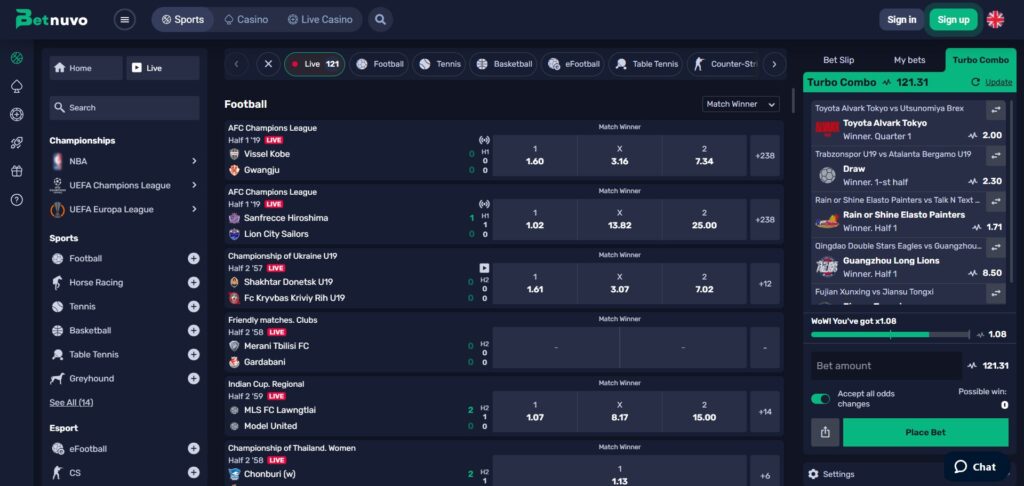Open the Match Winner dropdown
Screen dimensions: 1024x486
click(x=740, y=104)
